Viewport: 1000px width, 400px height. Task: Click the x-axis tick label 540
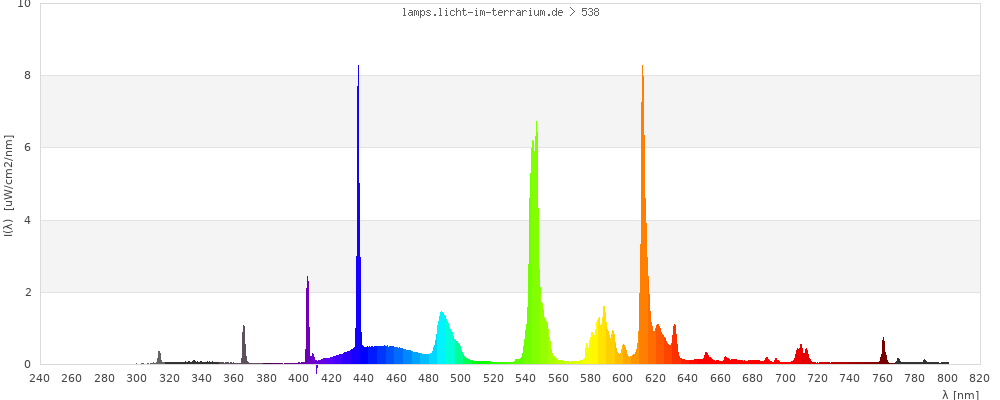pos(526,378)
